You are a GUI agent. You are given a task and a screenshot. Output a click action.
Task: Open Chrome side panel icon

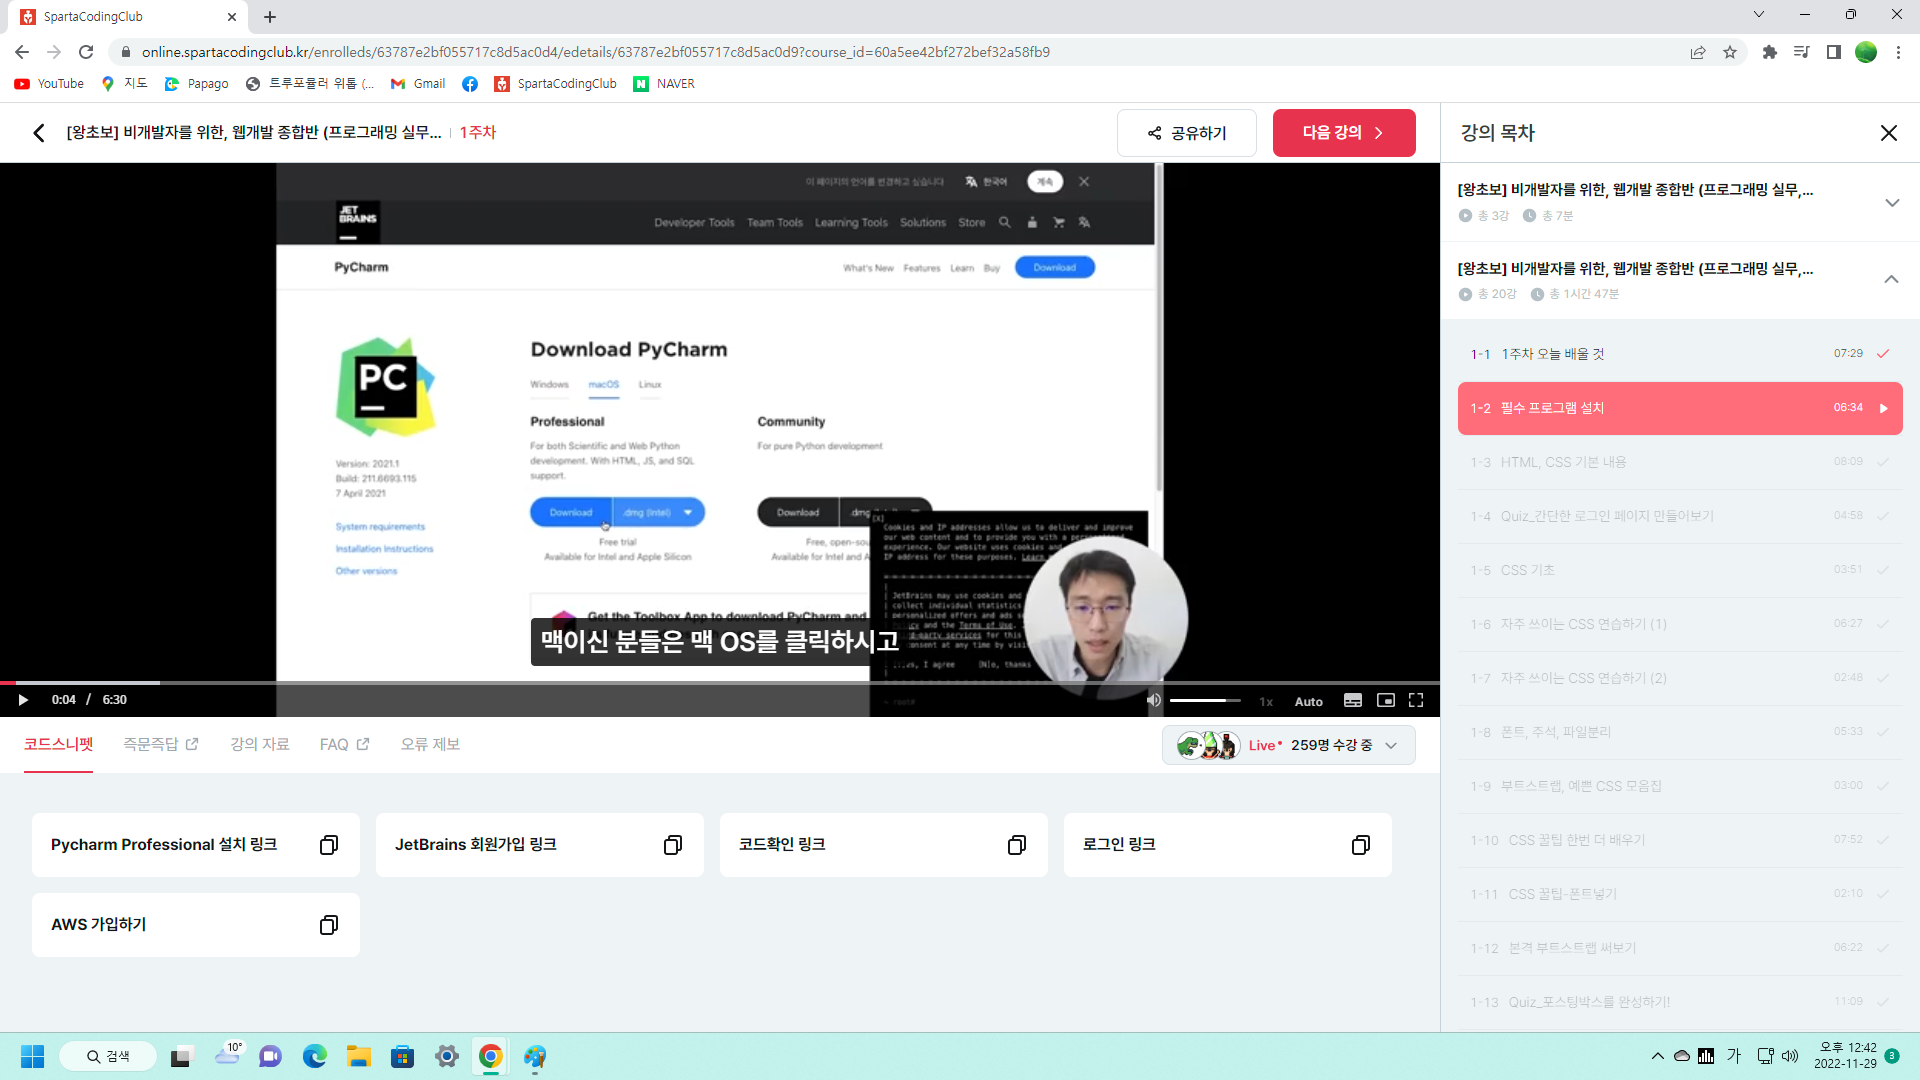click(x=1834, y=52)
